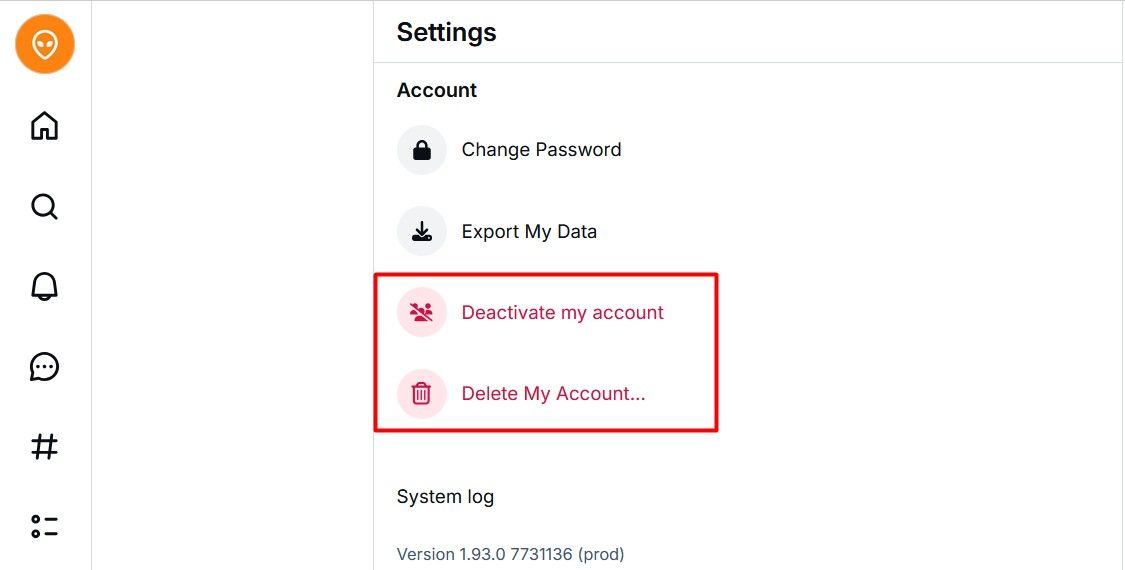Click the blank column left of Settings
This screenshot has height=570, width=1125.
pyautogui.click(x=232, y=285)
